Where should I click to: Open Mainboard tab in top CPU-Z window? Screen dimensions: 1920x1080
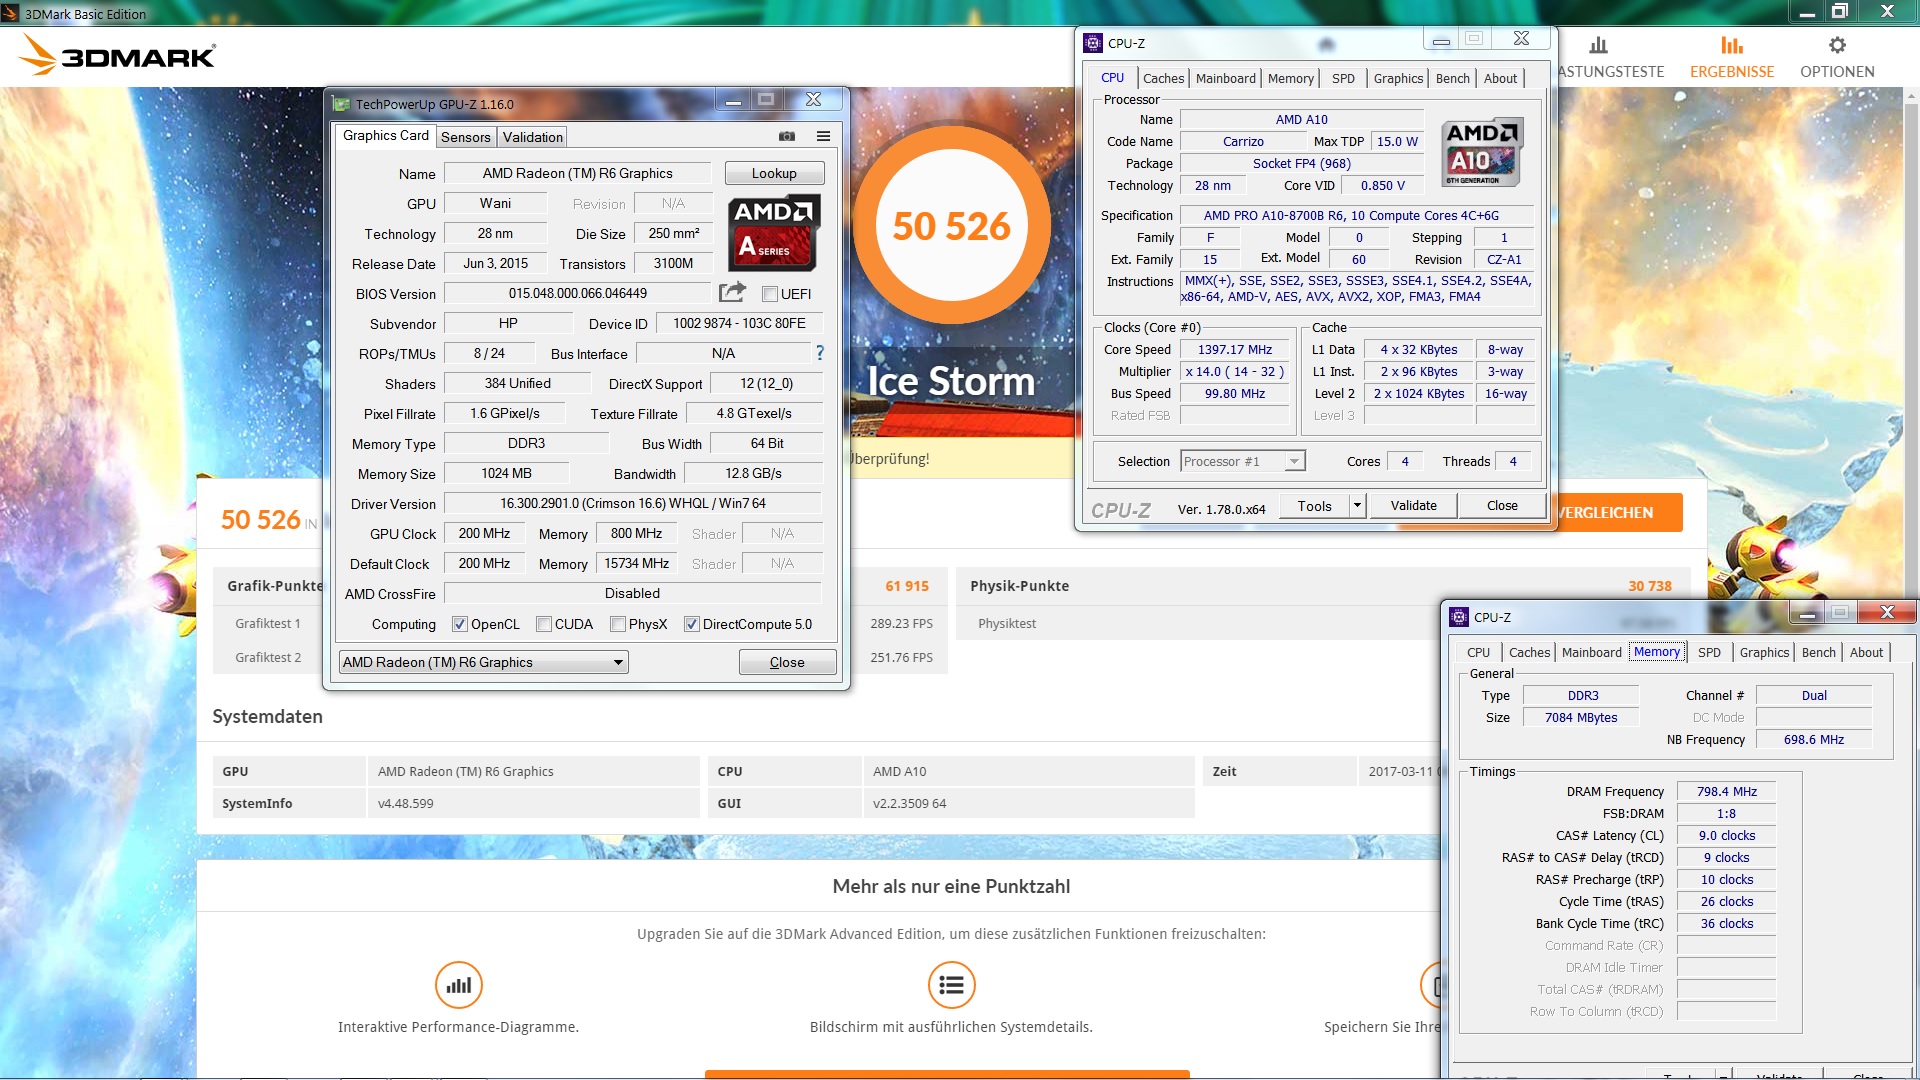1225,78
